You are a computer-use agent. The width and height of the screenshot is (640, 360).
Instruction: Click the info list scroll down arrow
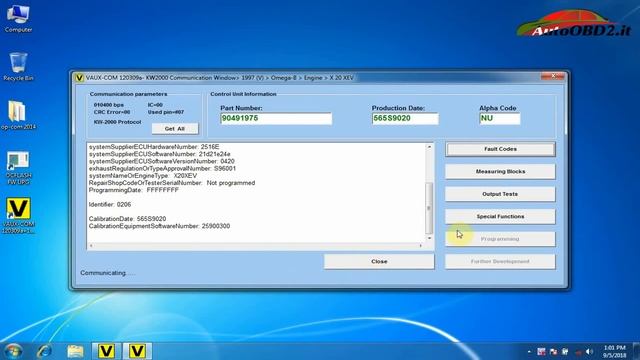pos(429,238)
